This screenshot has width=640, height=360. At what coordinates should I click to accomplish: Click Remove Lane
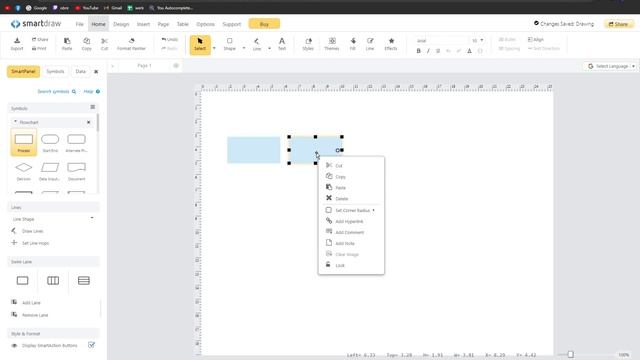pyautogui.click(x=30, y=315)
